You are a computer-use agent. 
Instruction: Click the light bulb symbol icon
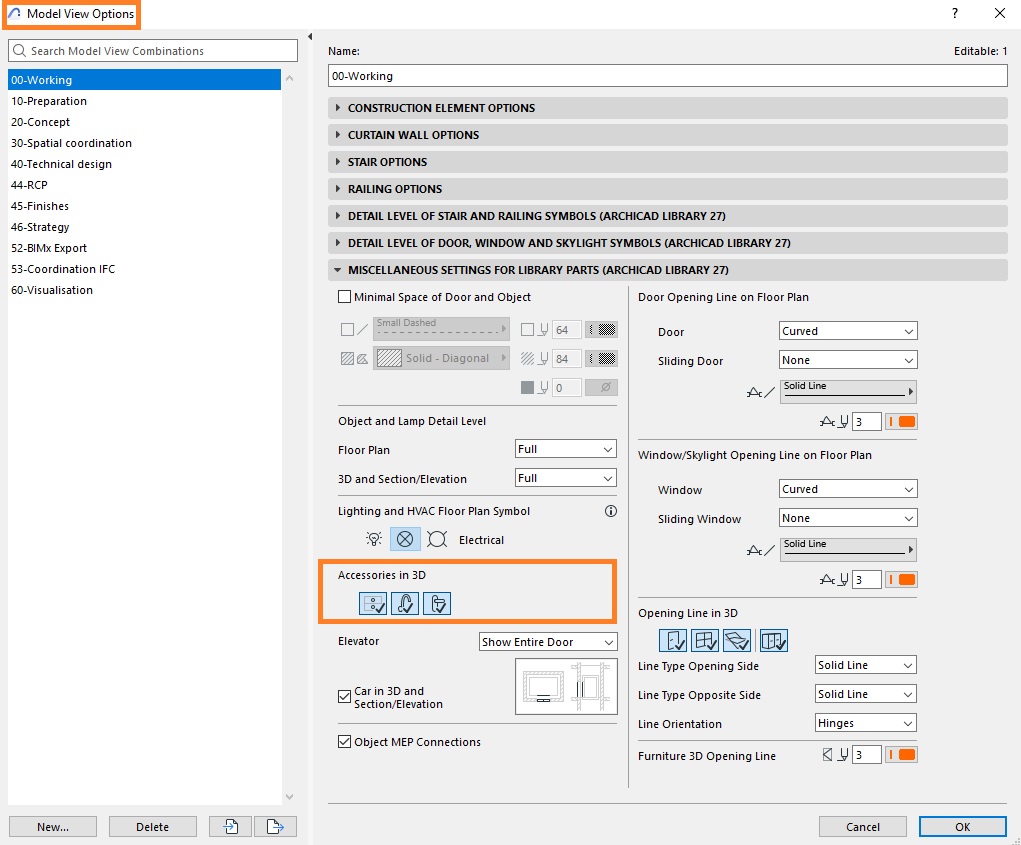tap(374, 539)
